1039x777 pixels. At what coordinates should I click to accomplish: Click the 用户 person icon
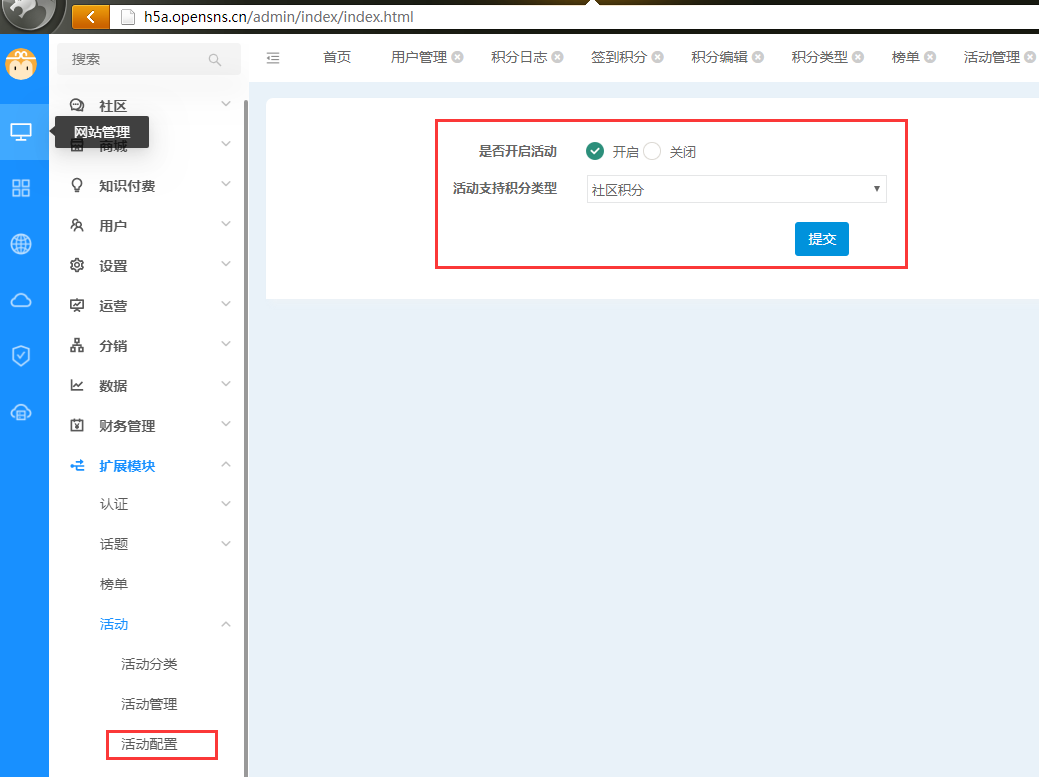point(77,225)
